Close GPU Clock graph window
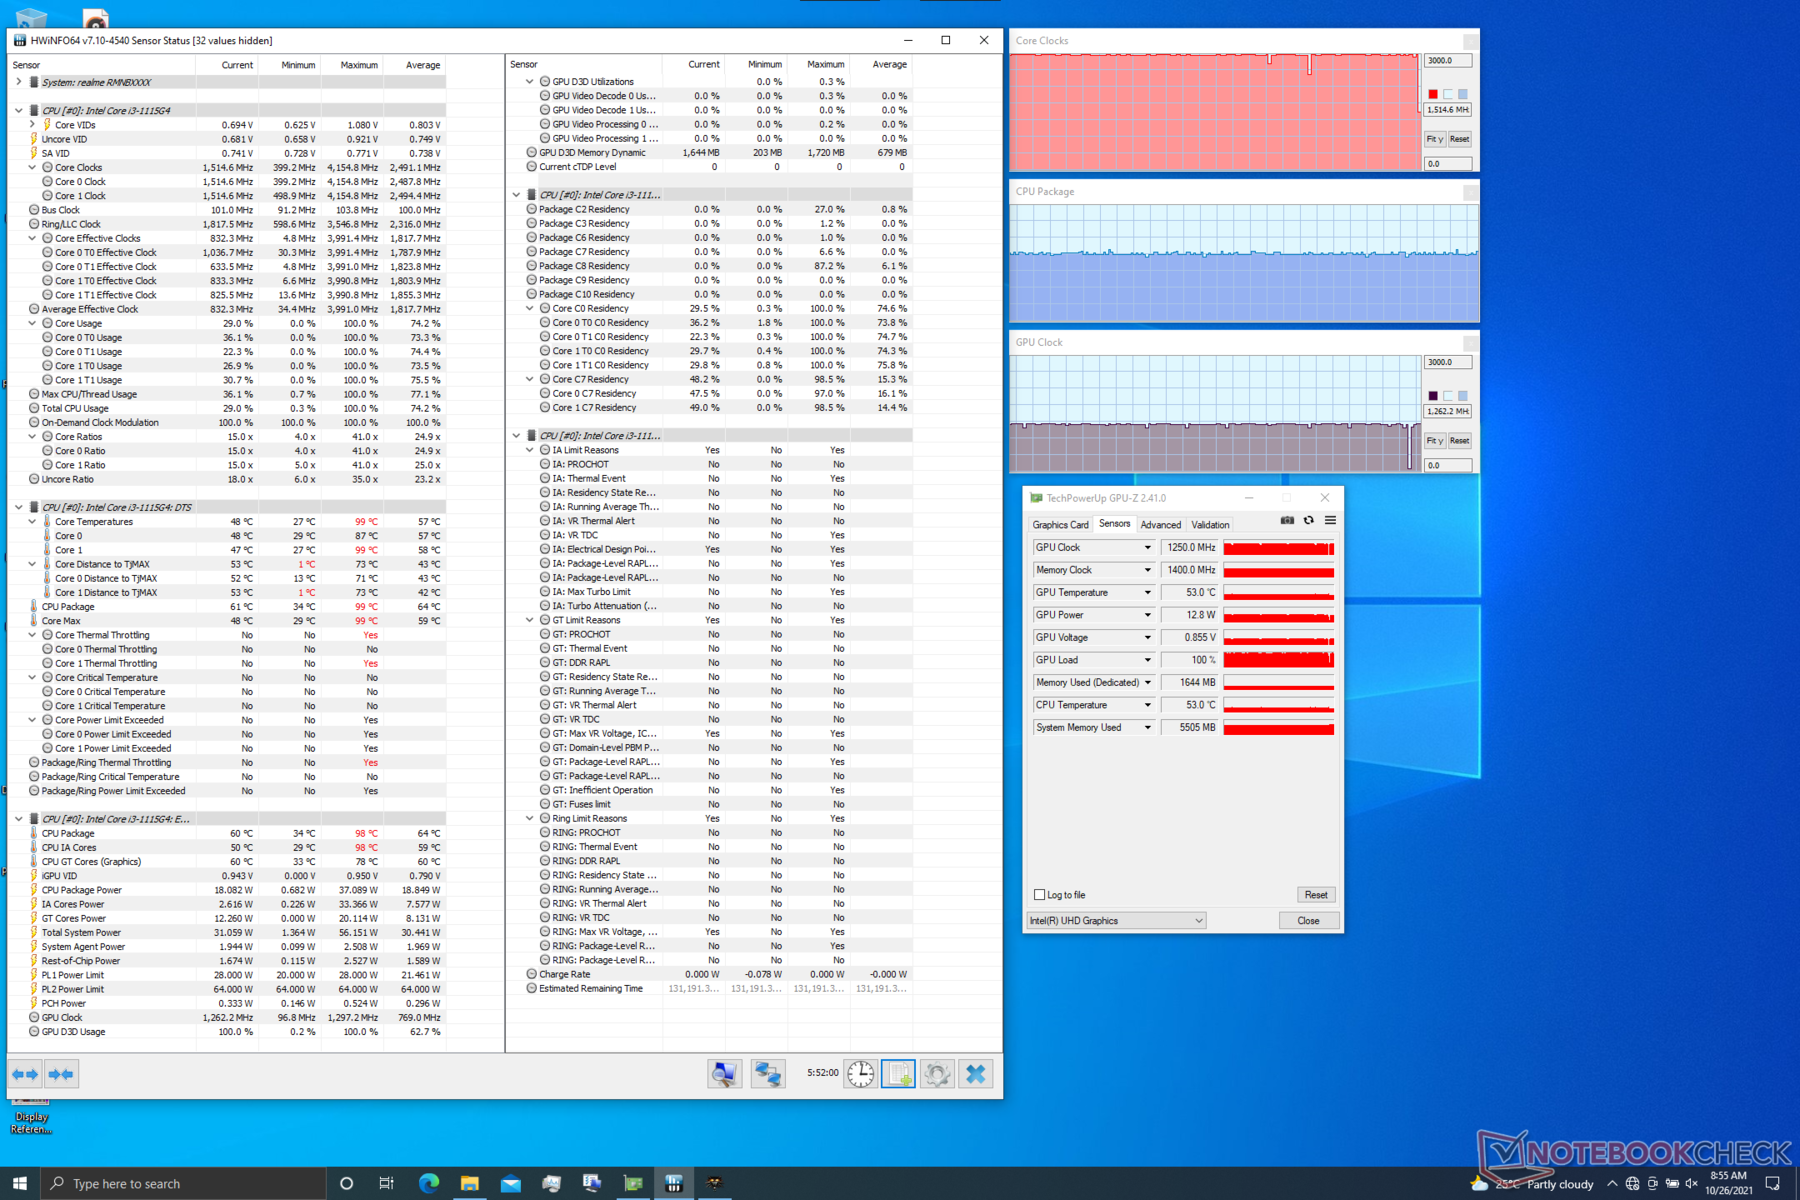 1470,342
